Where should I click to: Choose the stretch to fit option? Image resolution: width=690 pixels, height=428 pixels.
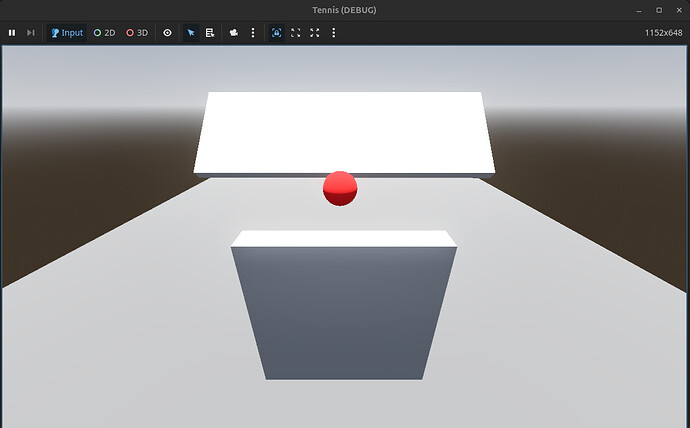tap(315, 33)
